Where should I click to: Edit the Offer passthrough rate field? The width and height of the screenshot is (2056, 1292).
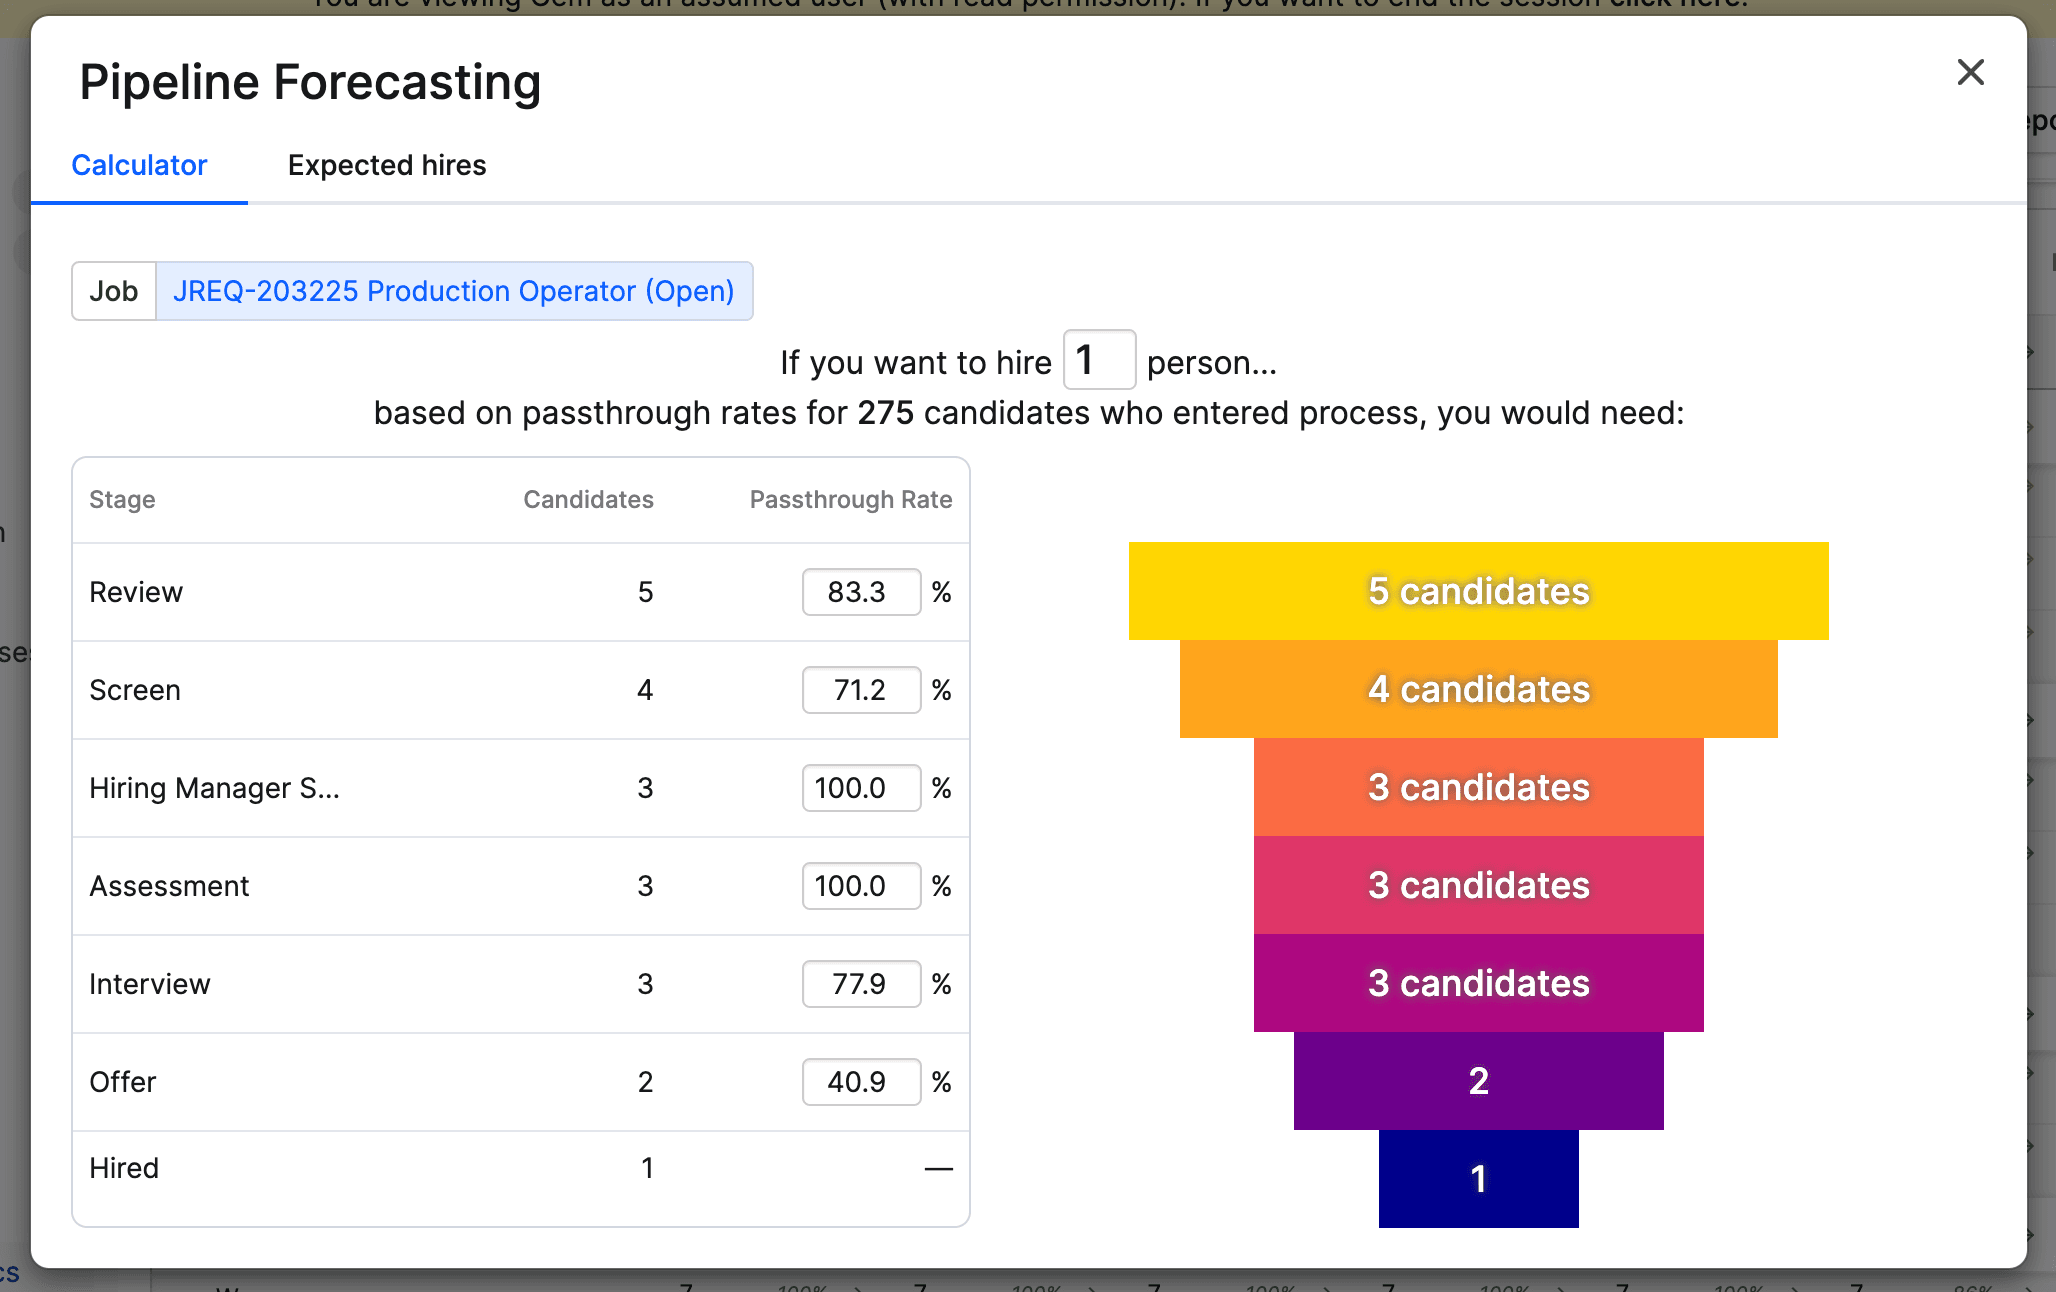[x=860, y=1082]
